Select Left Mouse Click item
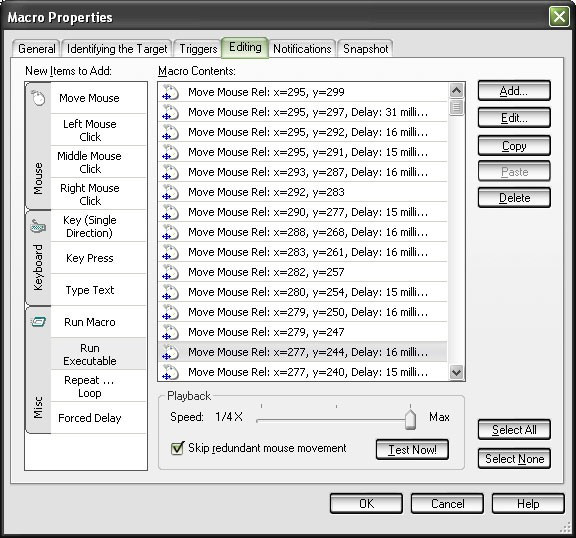Image resolution: width=576 pixels, height=538 pixels. coord(98,130)
